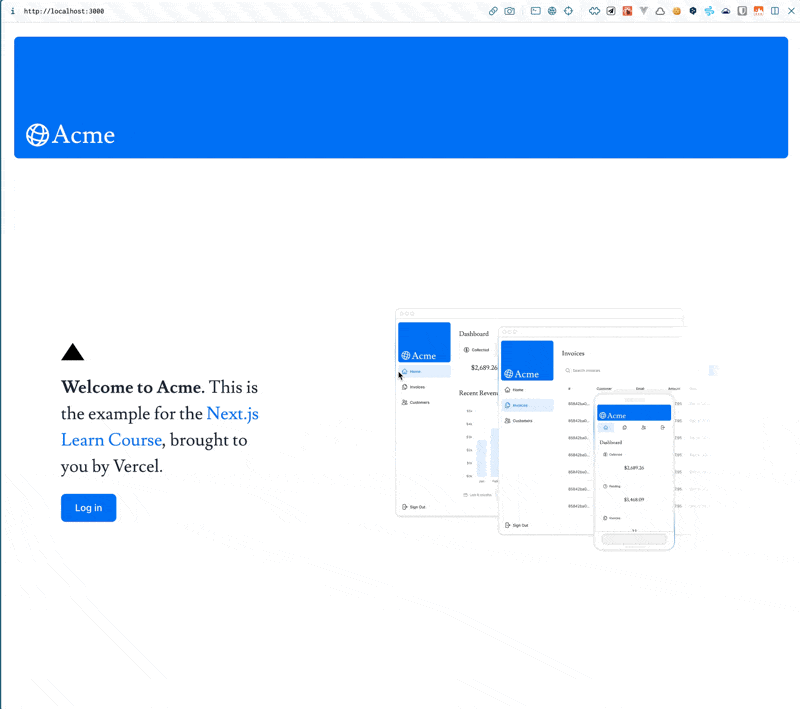Open the Next.js Learn Course link
The height and width of the screenshot is (709, 800).
coord(160,426)
